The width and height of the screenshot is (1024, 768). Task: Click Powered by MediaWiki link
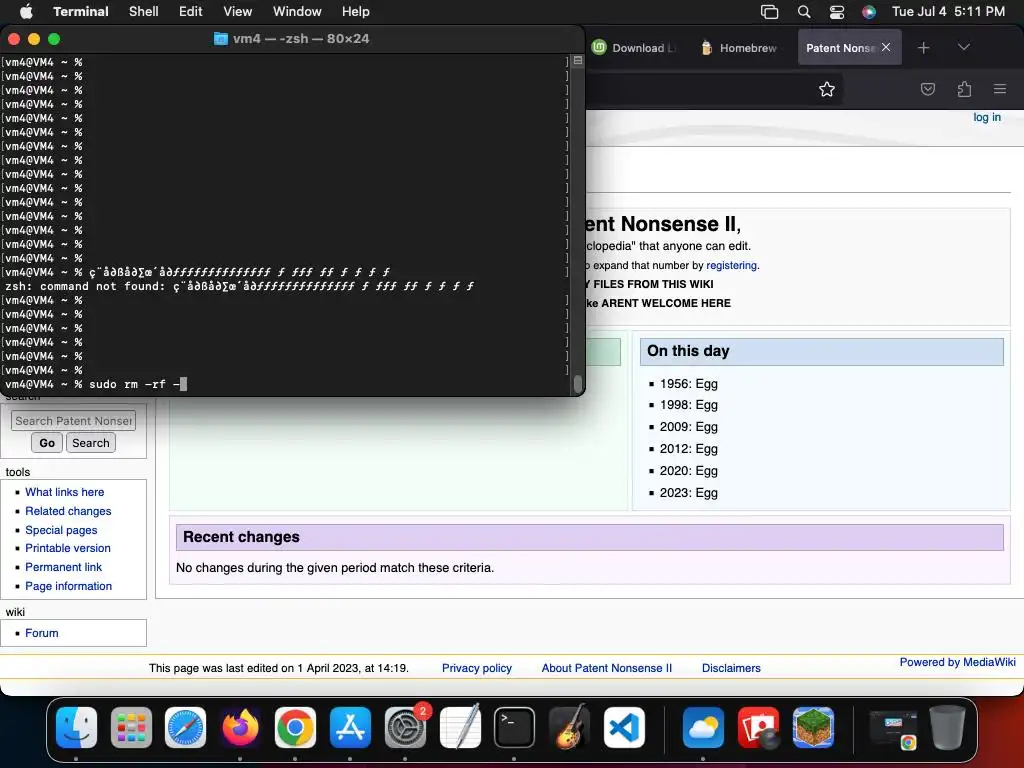[x=957, y=662]
